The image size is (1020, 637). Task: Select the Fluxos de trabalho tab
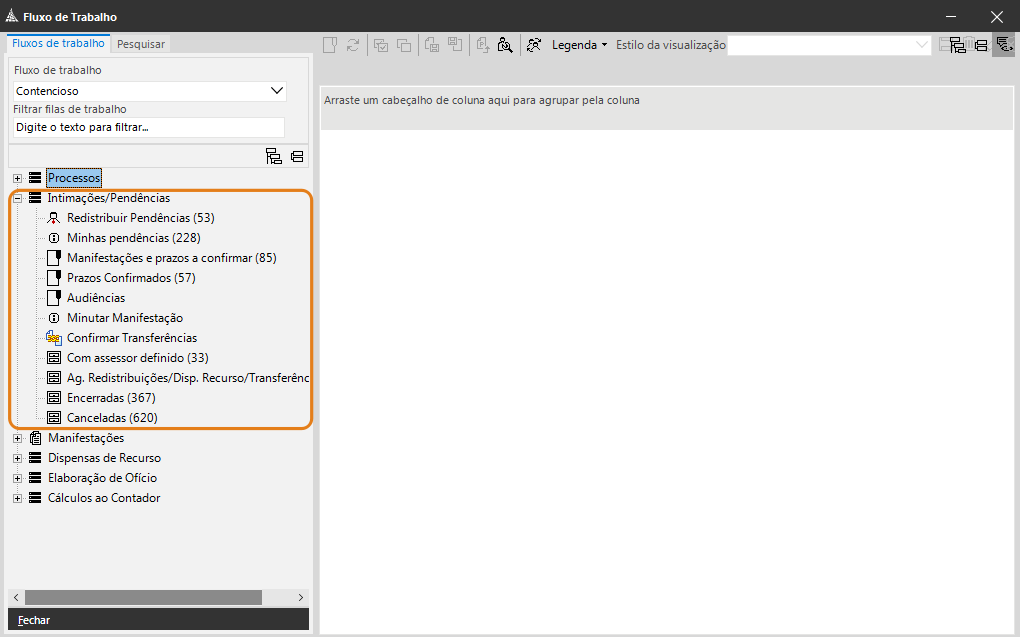click(58, 43)
